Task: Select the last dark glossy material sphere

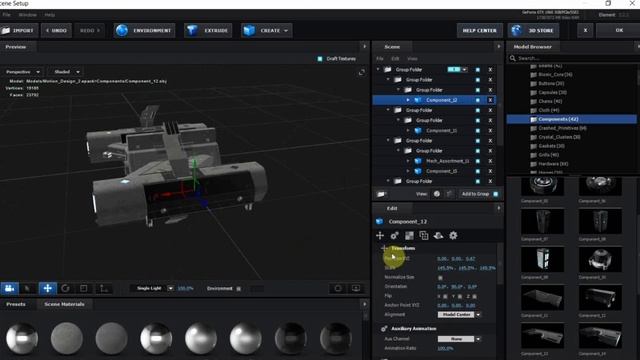Action: [336, 338]
